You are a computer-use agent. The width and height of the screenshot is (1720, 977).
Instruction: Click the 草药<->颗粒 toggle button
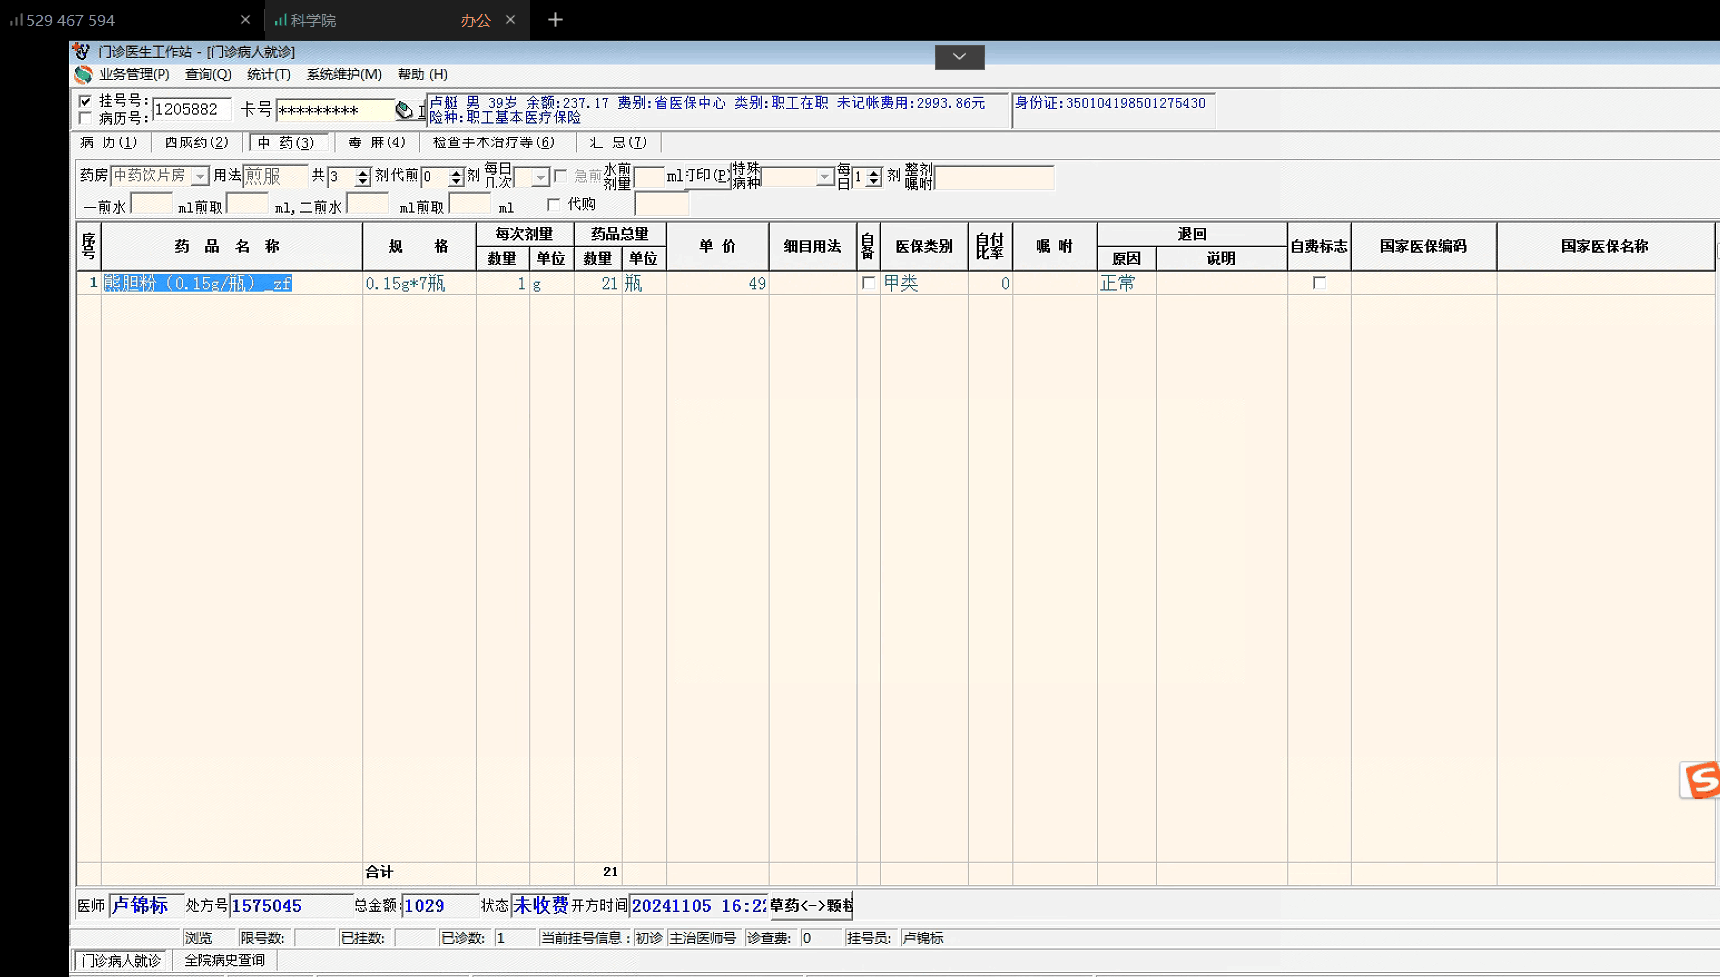(x=811, y=906)
